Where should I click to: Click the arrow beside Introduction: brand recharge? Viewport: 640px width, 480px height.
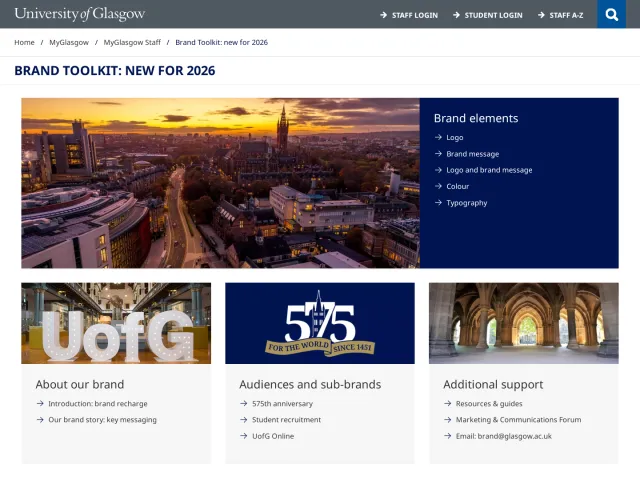tap(40, 403)
